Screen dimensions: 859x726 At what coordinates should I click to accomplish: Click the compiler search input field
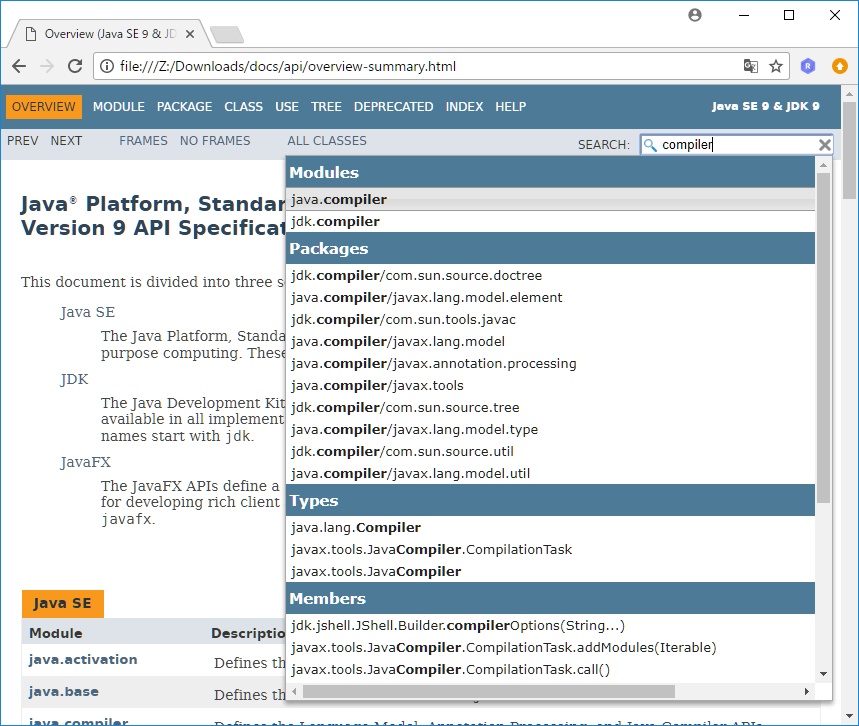tap(738, 145)
